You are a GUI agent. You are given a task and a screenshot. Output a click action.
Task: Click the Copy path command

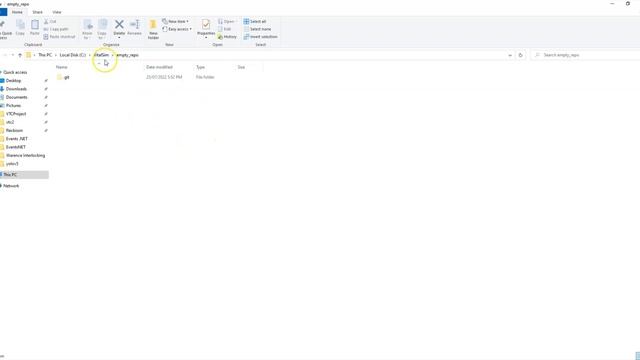56,29
